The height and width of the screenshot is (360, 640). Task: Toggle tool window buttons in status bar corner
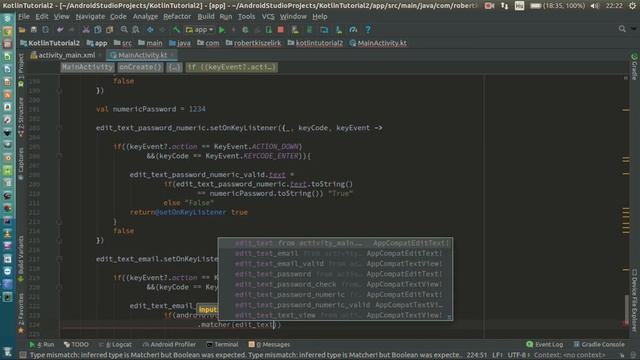(x=23, y=355)
